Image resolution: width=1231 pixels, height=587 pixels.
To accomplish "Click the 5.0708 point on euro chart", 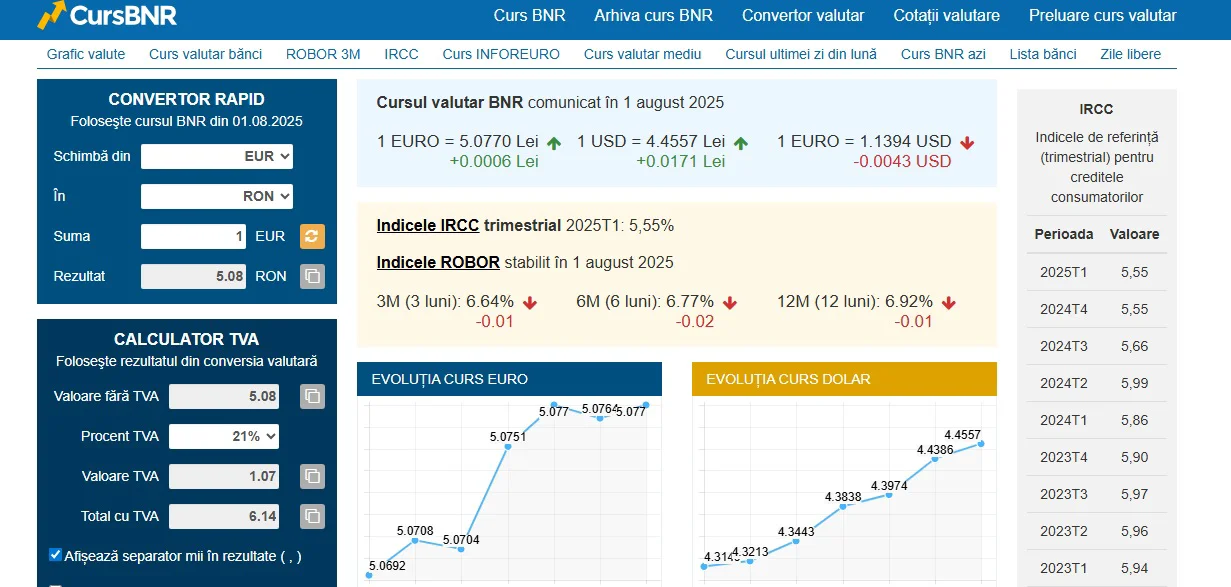I will tap(415, 541).
